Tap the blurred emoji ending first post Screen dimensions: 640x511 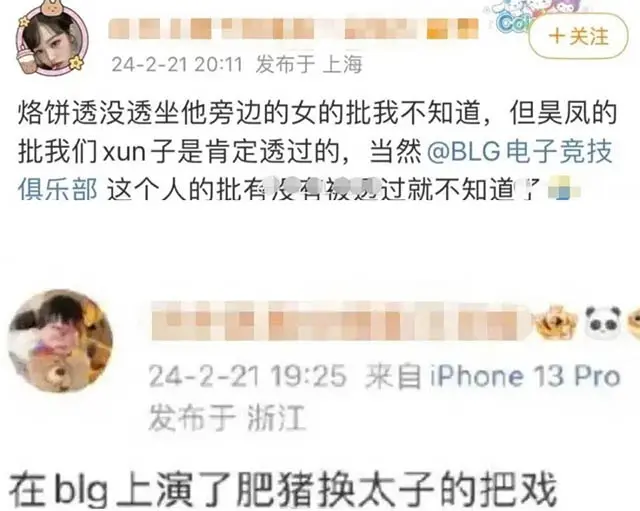coord(564,189)
